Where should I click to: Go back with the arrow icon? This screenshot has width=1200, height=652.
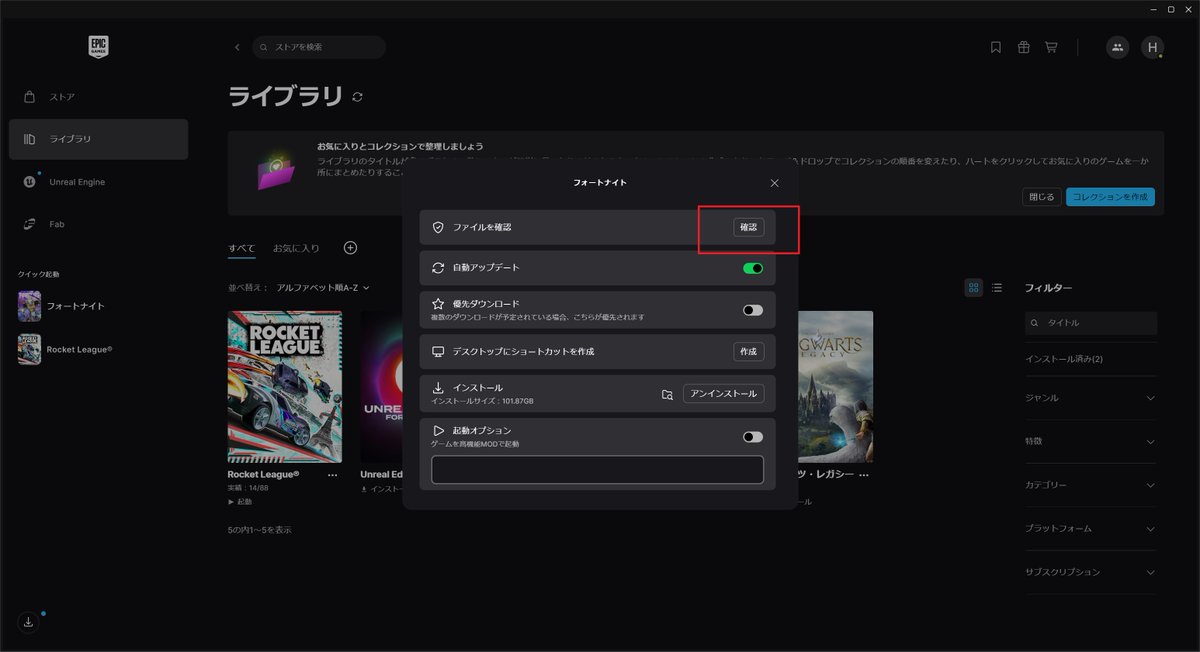coord(237,47)
